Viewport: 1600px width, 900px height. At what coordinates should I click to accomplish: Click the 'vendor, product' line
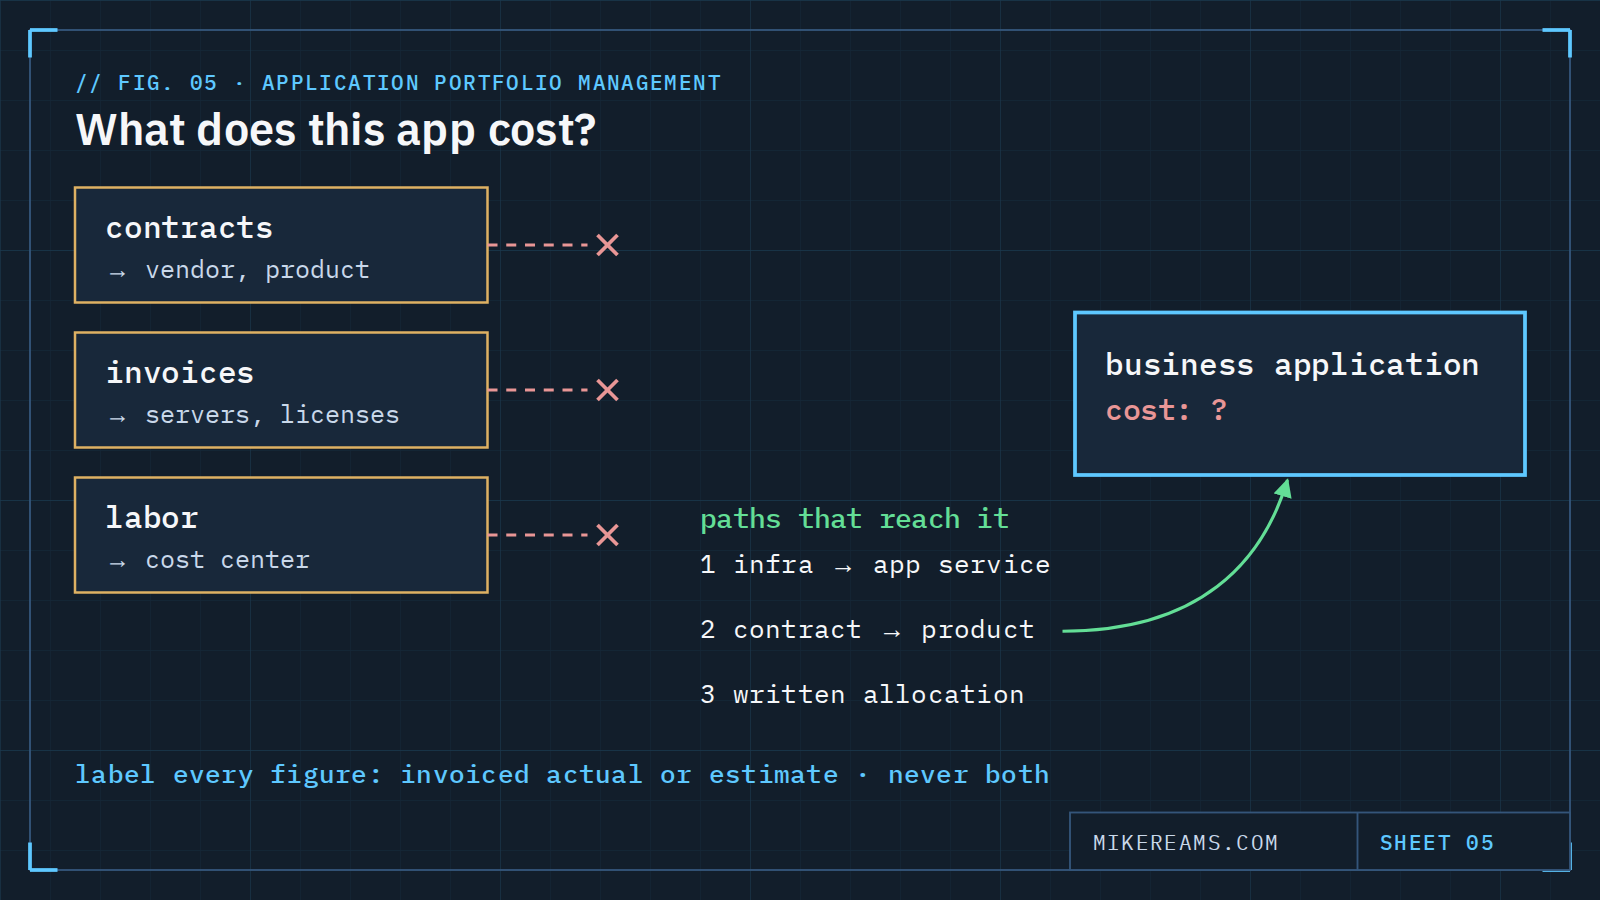tap(239, 270)
